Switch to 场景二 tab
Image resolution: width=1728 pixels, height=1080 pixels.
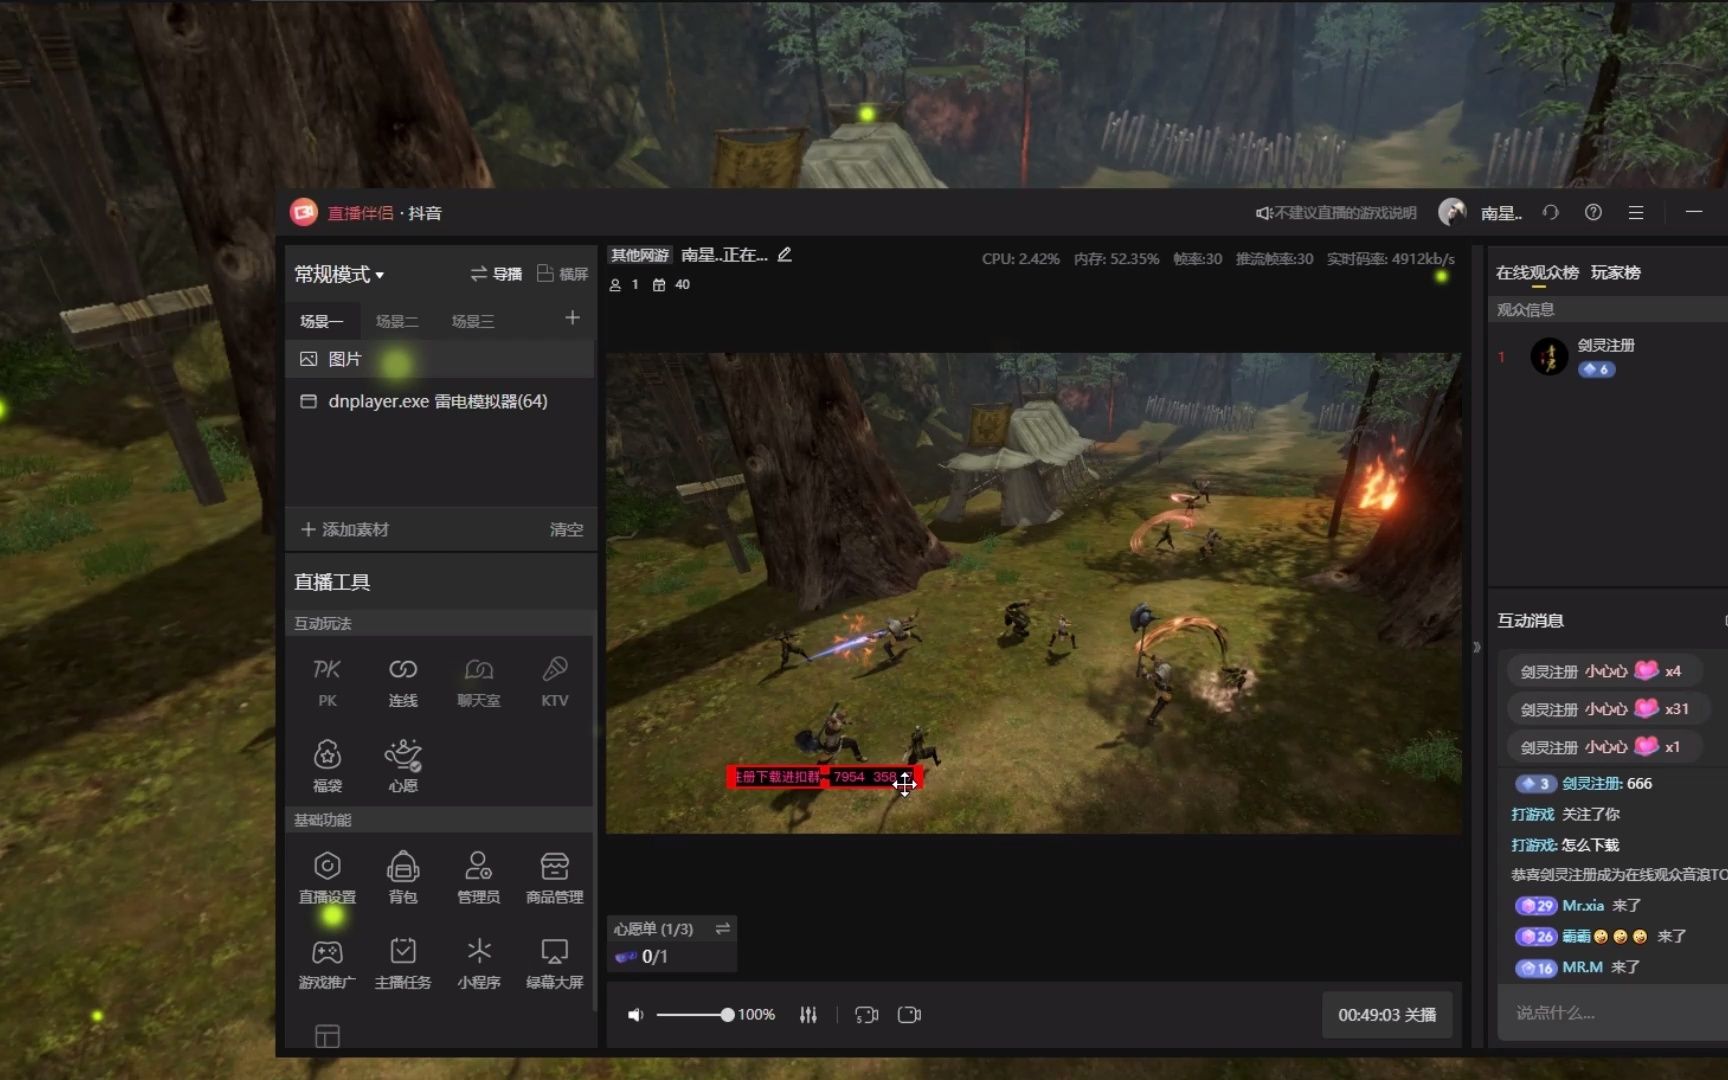point(397,321)
